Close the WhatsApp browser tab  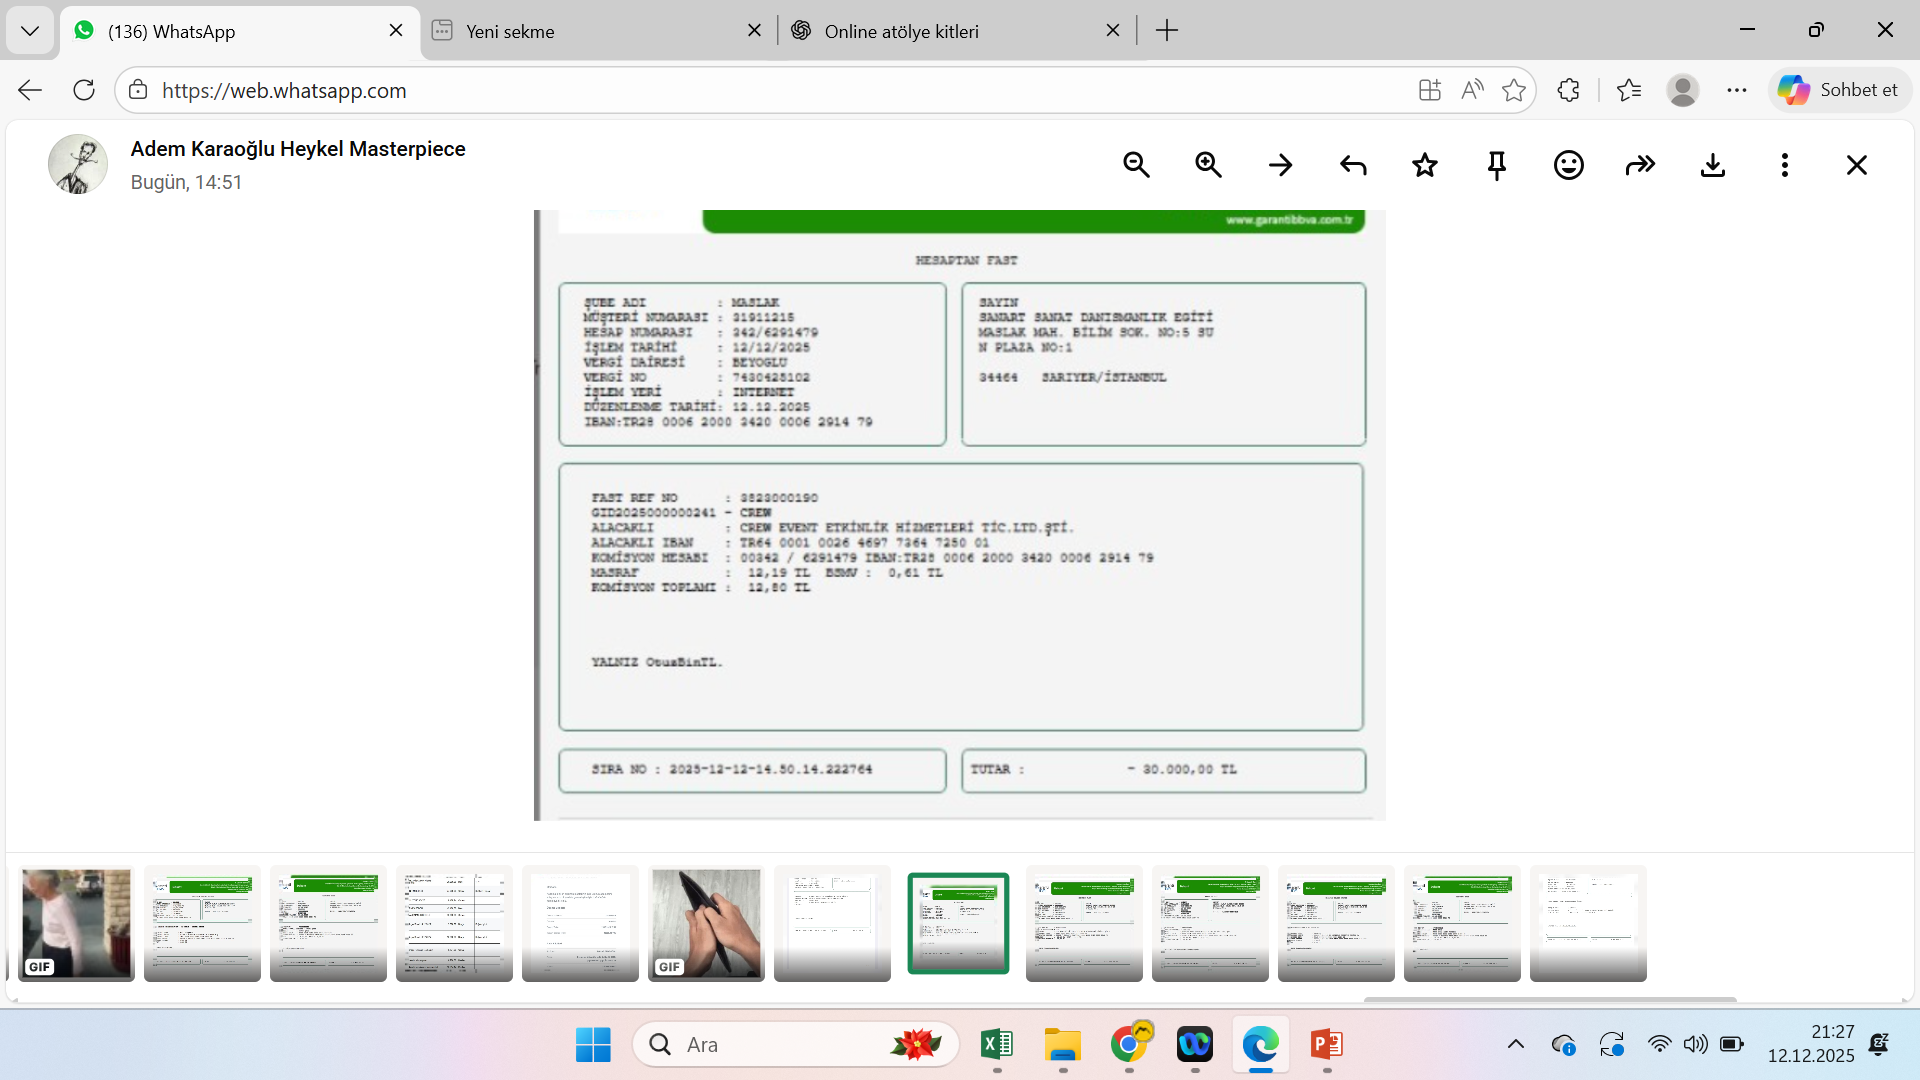coord(396,31)
